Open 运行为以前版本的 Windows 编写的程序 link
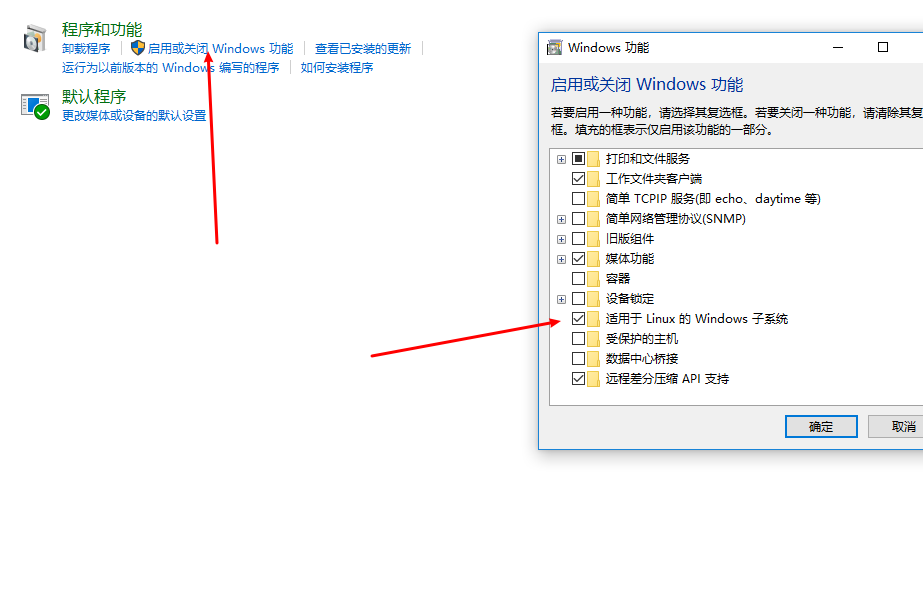Image resolution: width=923 pixels, height=594 pixels. coord(171,68)
